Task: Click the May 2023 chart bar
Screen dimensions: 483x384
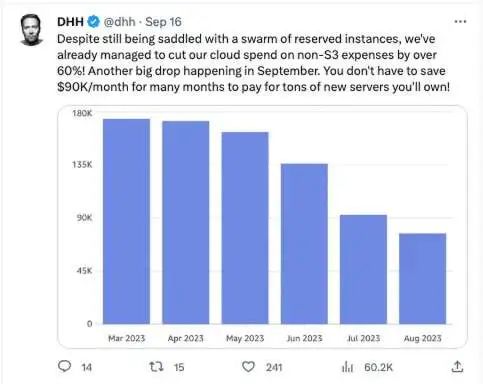Action: [245, 228]
